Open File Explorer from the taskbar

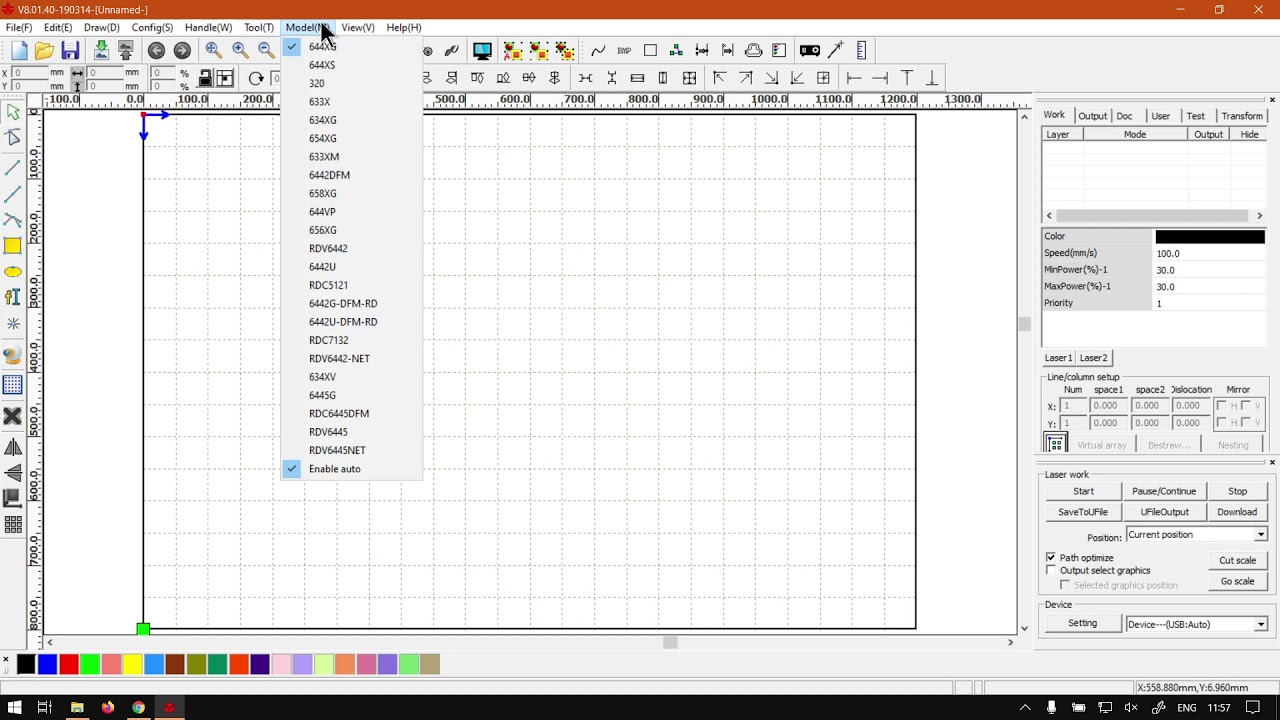(76, 708)
